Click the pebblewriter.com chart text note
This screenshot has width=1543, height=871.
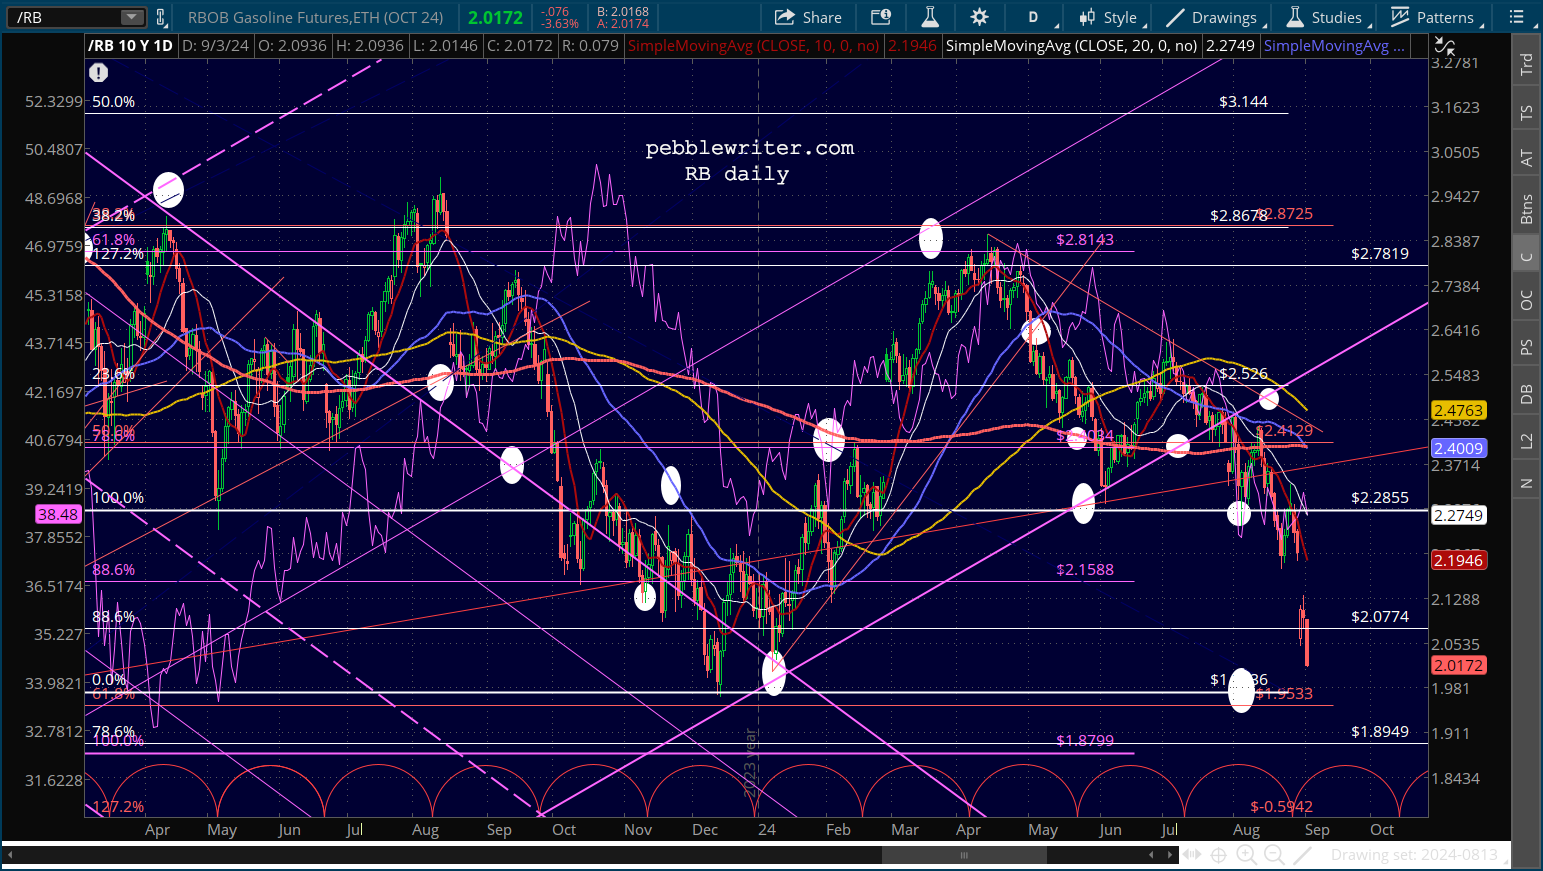(750, 148)
